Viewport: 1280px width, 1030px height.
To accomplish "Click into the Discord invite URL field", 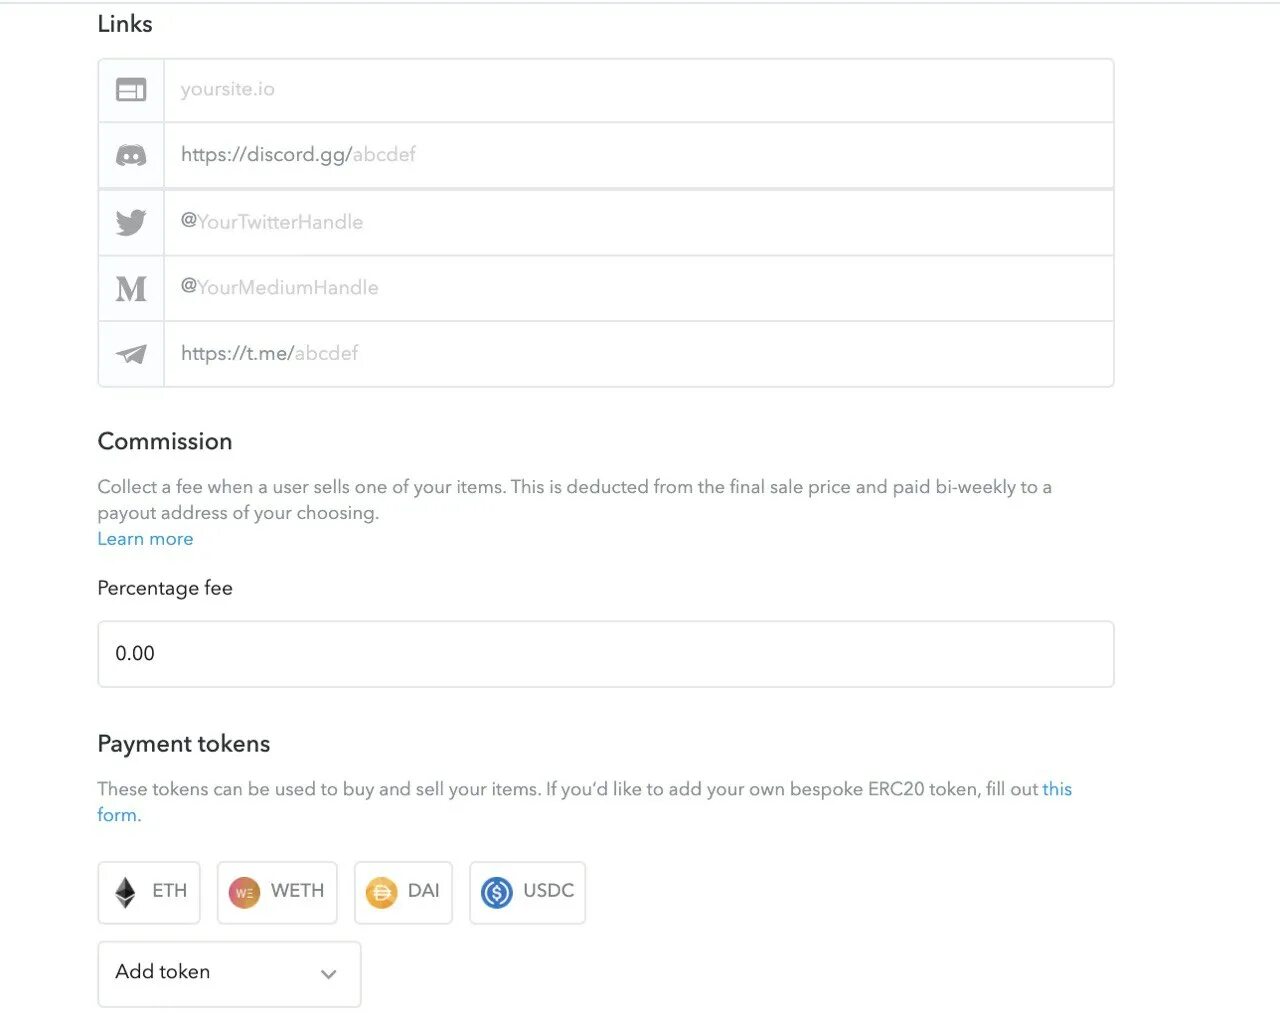I will (638, 155).
